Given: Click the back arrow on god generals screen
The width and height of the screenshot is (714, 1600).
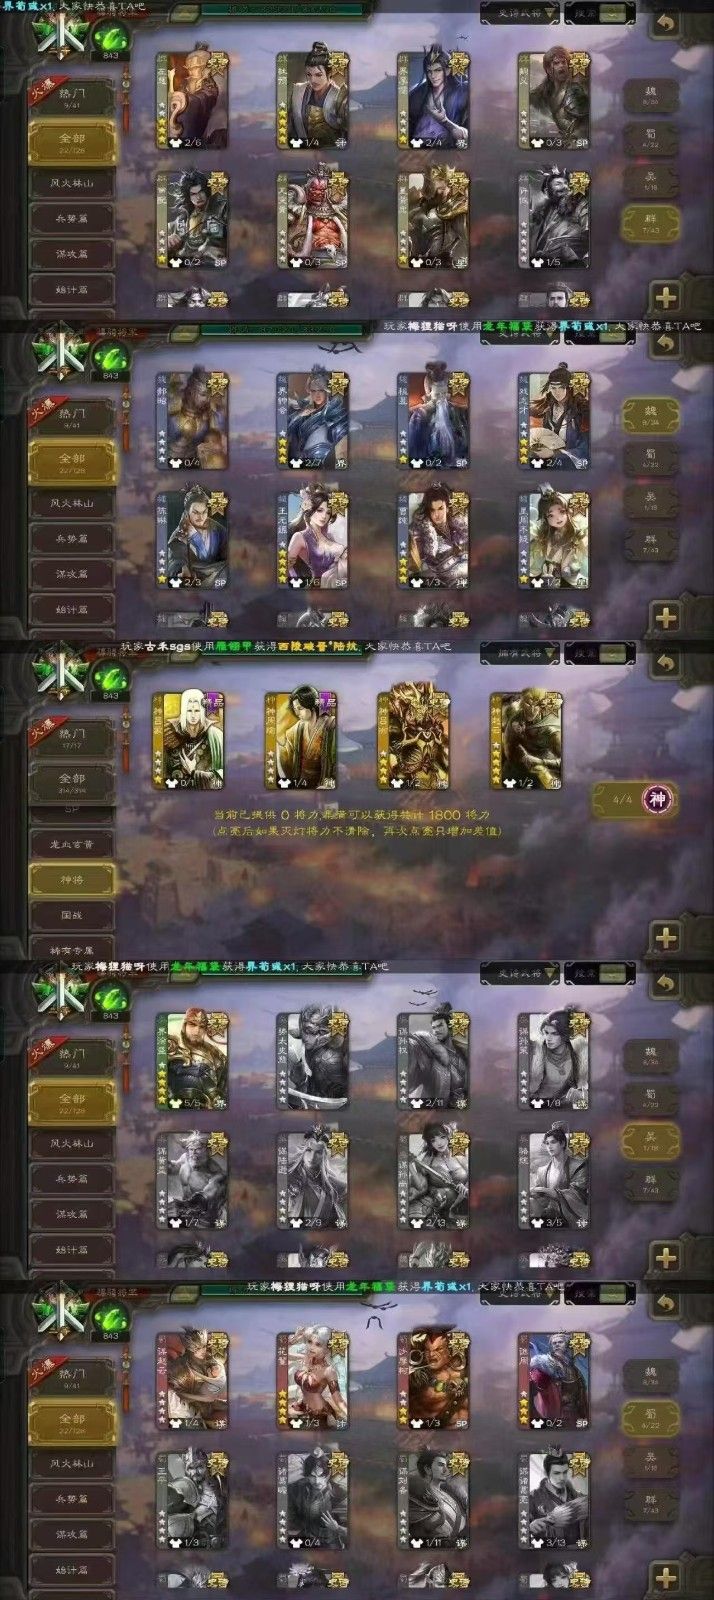Looking at the screenshot, I should pyautogui.click(x=666, y=664).
